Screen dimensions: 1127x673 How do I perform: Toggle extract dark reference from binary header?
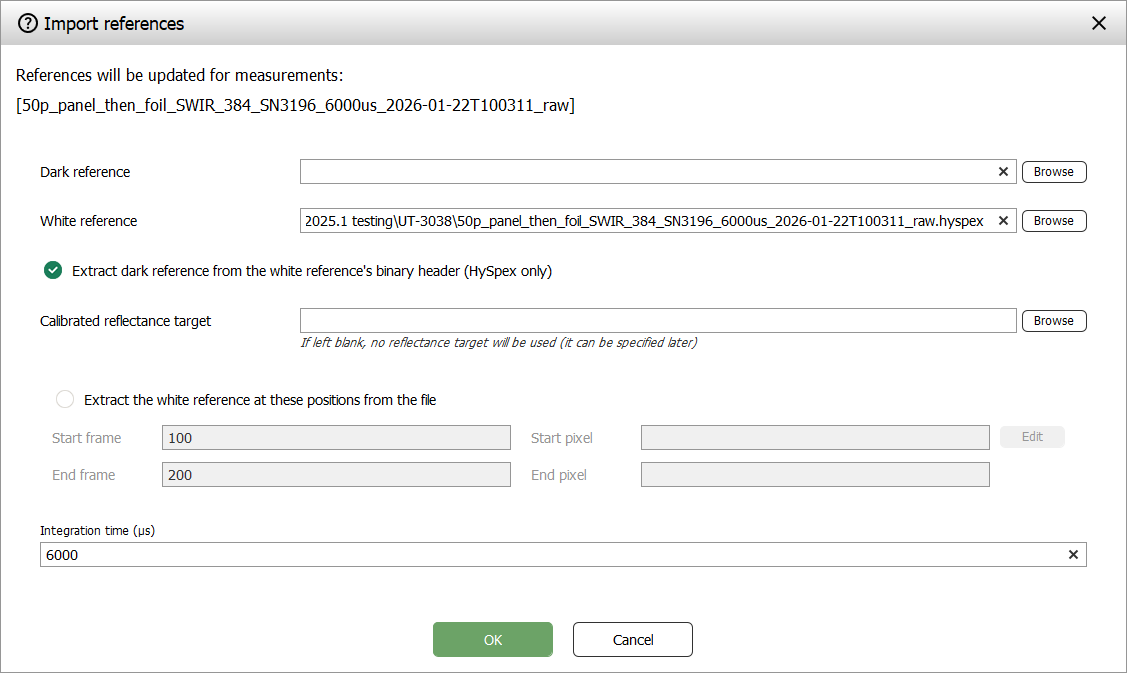(x=53, y=271)
